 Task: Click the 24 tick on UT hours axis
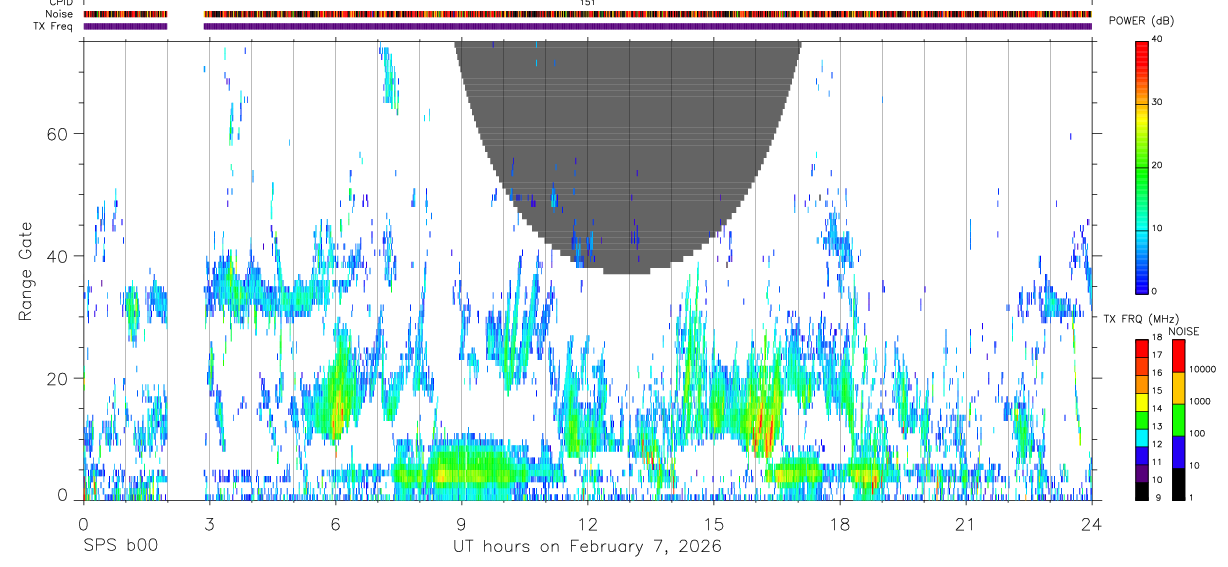tap(1092, 524)
